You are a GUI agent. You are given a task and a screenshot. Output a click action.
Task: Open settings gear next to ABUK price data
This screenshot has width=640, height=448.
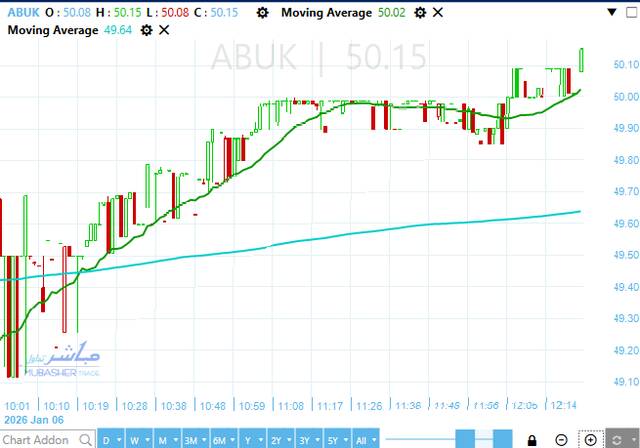(262, 12)
